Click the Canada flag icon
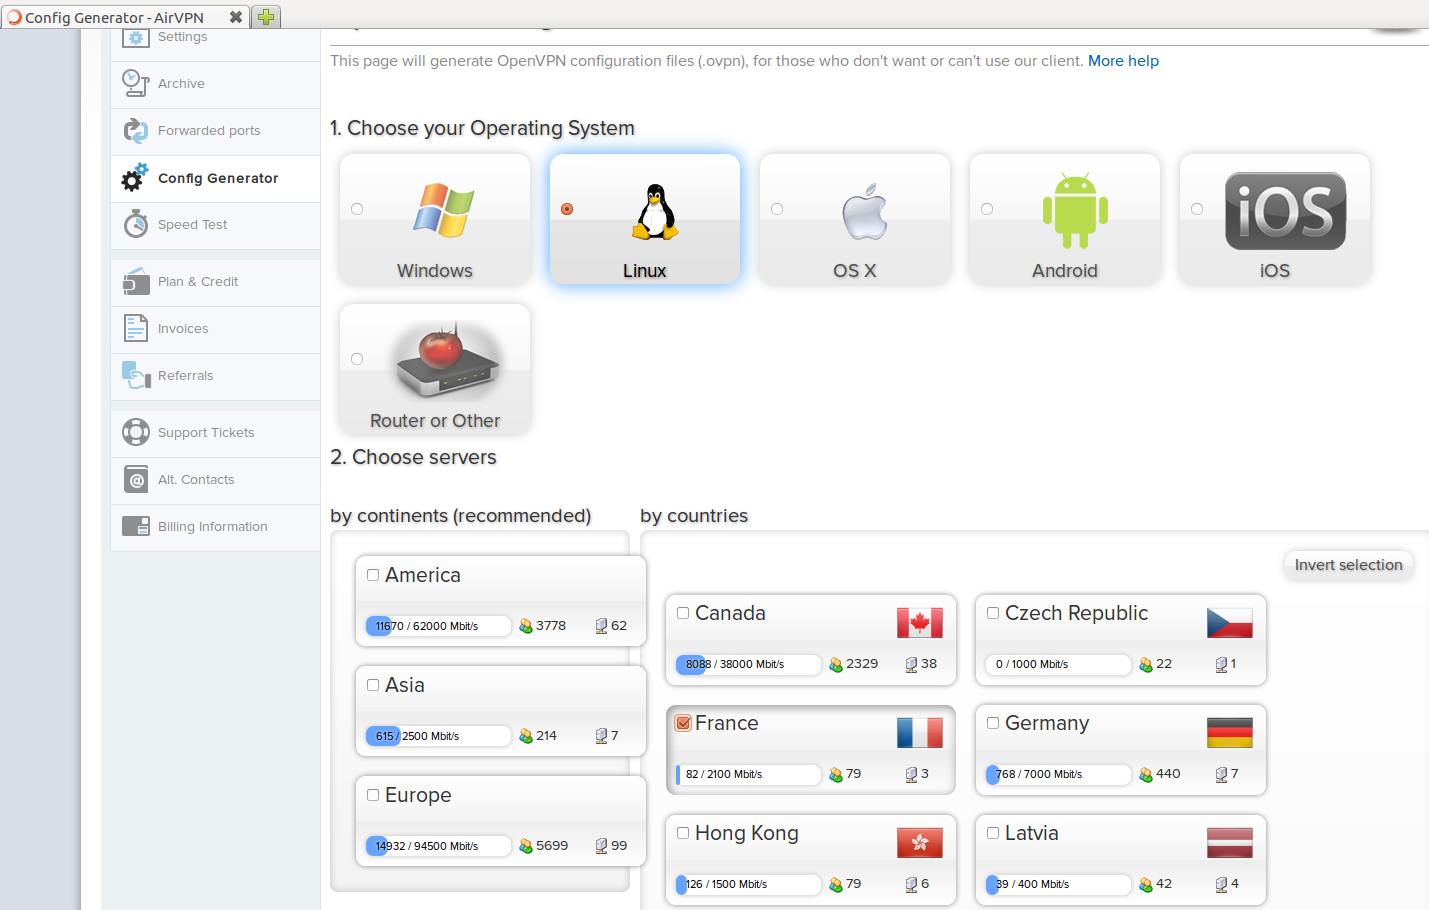Viewport: 1429px width, 910px height. click(x=920, y=623)
